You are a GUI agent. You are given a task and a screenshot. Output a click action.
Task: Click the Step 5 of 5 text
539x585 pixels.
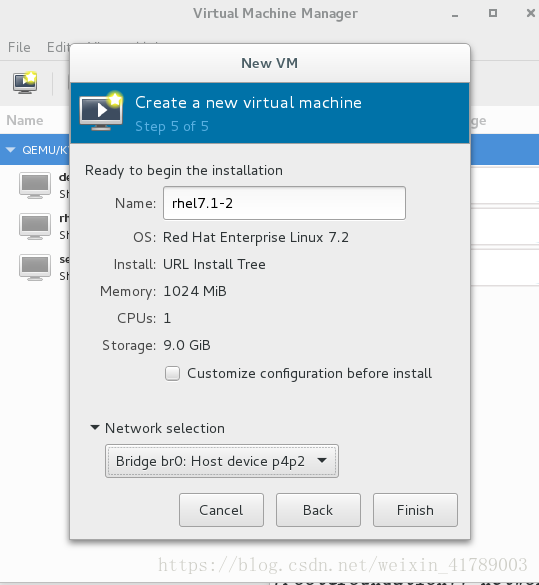click(172, 126)
